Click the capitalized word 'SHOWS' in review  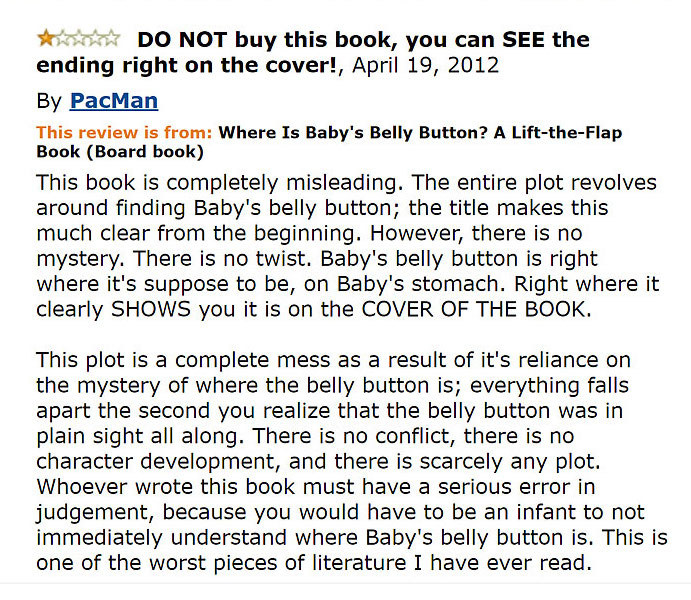point(151,309)
